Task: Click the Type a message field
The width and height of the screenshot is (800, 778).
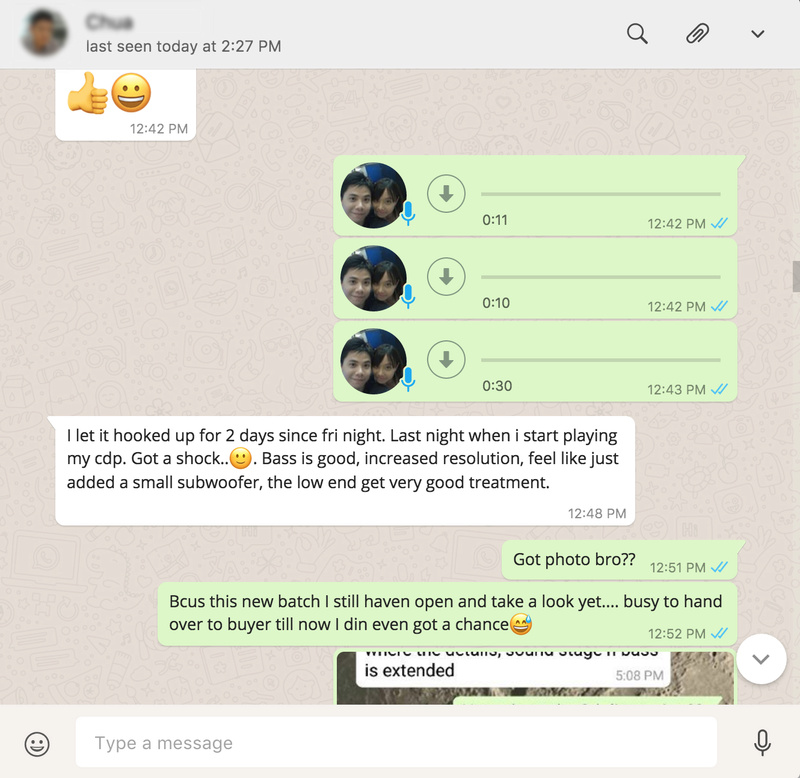Action: [x=396, y=742]
